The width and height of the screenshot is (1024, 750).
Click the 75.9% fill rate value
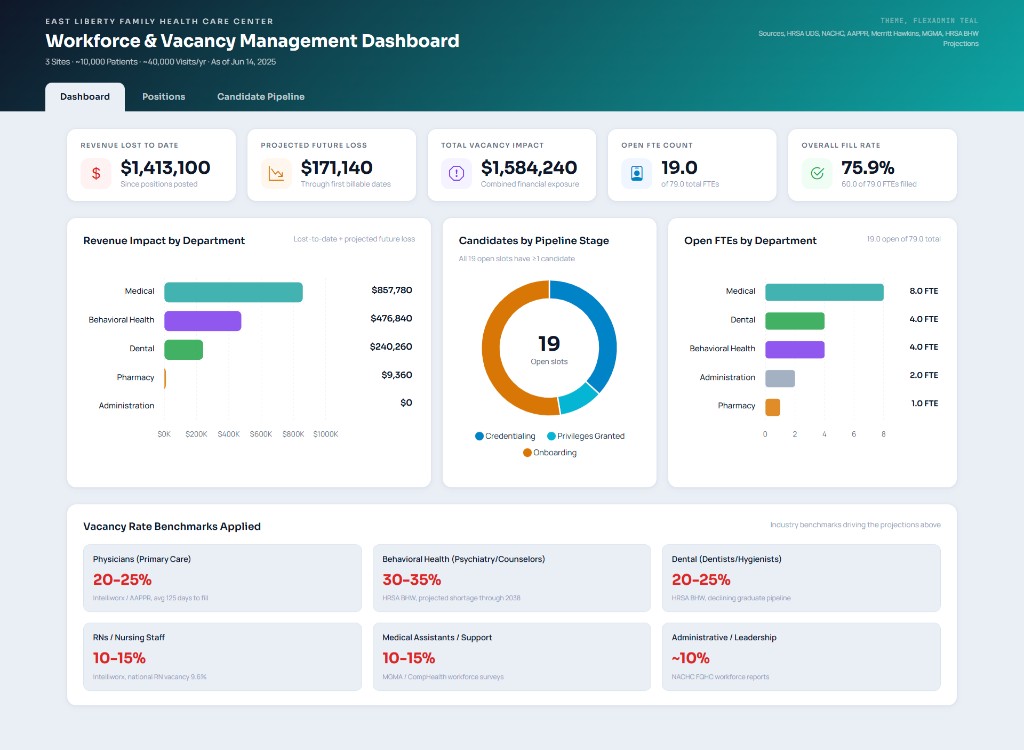(x=868, y=168)
